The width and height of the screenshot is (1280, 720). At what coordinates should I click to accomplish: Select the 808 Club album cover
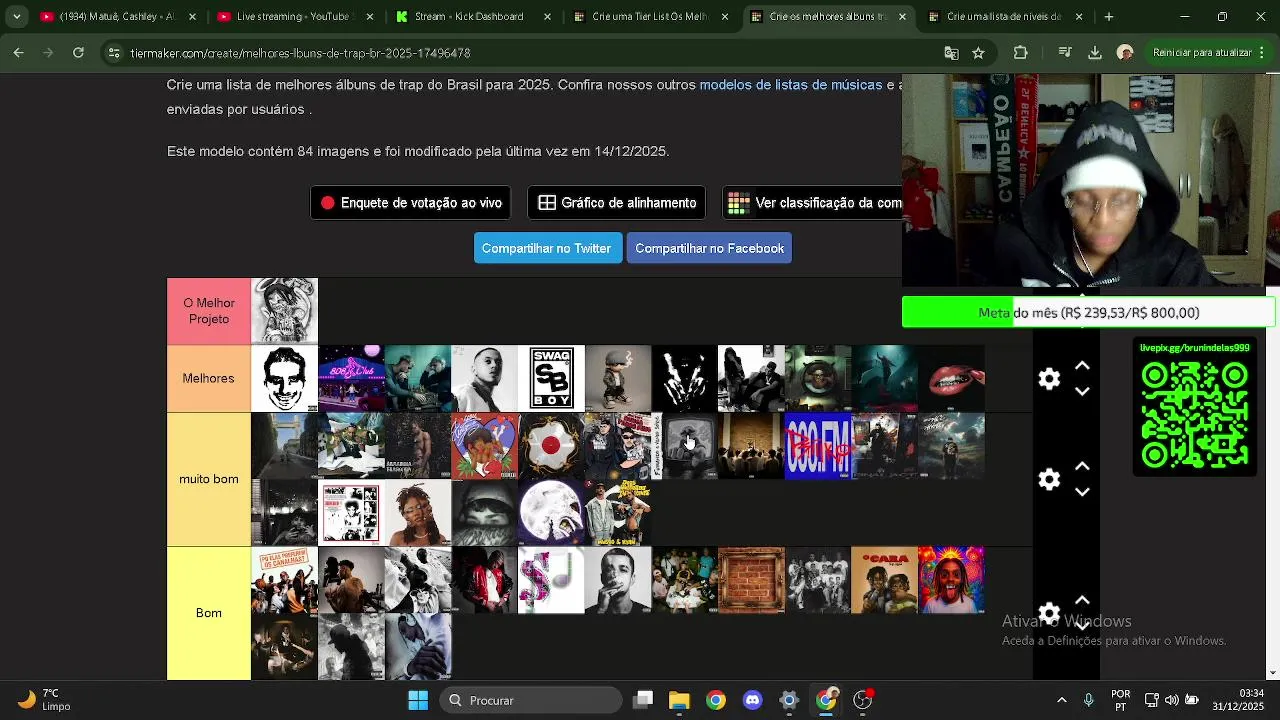coord(351,378)
